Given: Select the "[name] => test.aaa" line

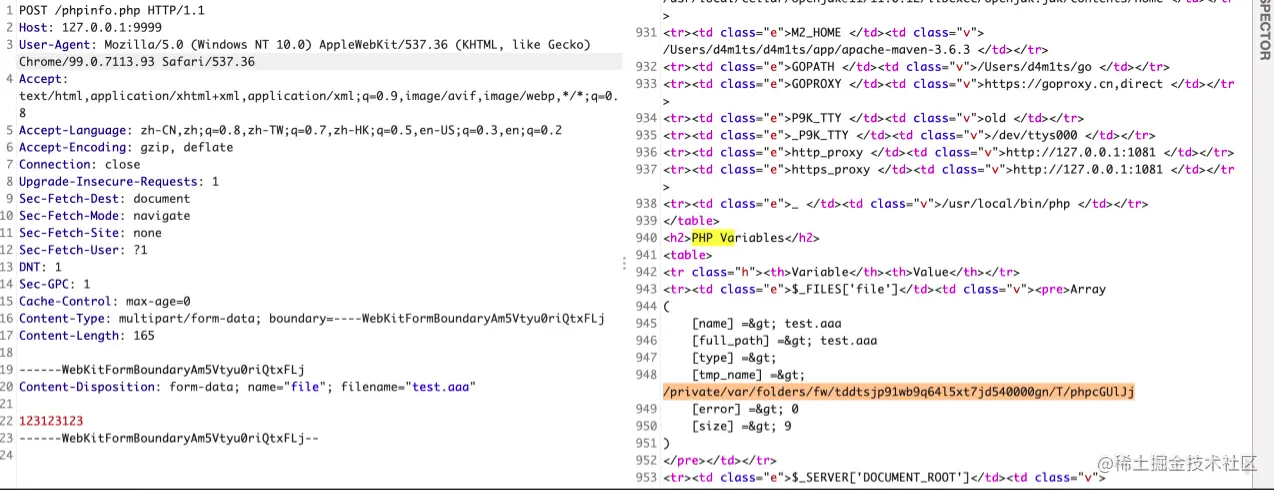Looking at the screenshot, I should 766,323.
